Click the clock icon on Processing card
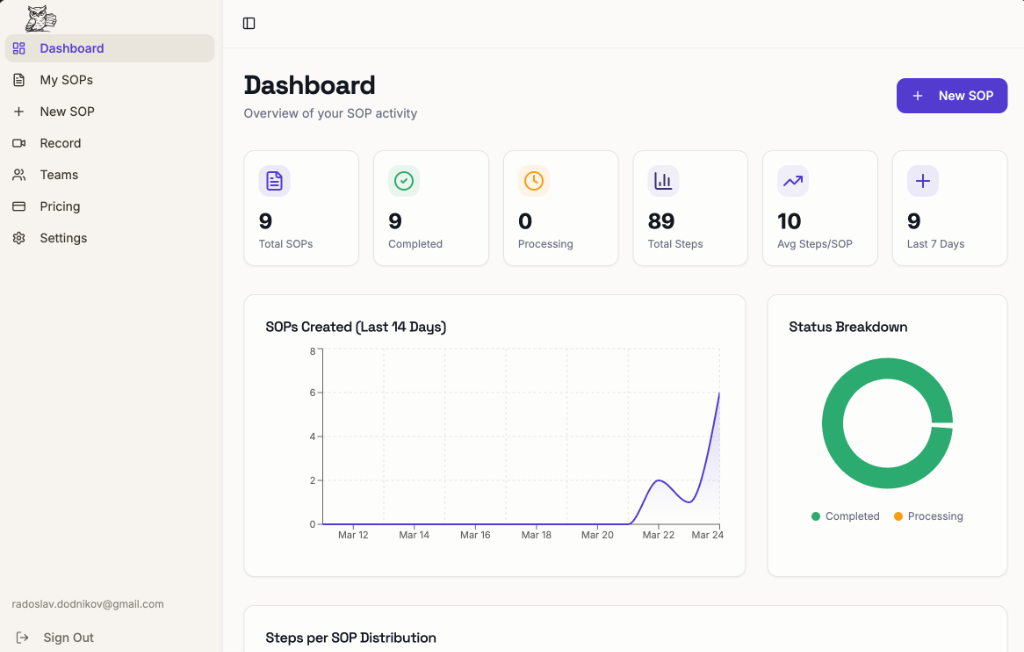The image size is (1024, 652). point(533,181)
